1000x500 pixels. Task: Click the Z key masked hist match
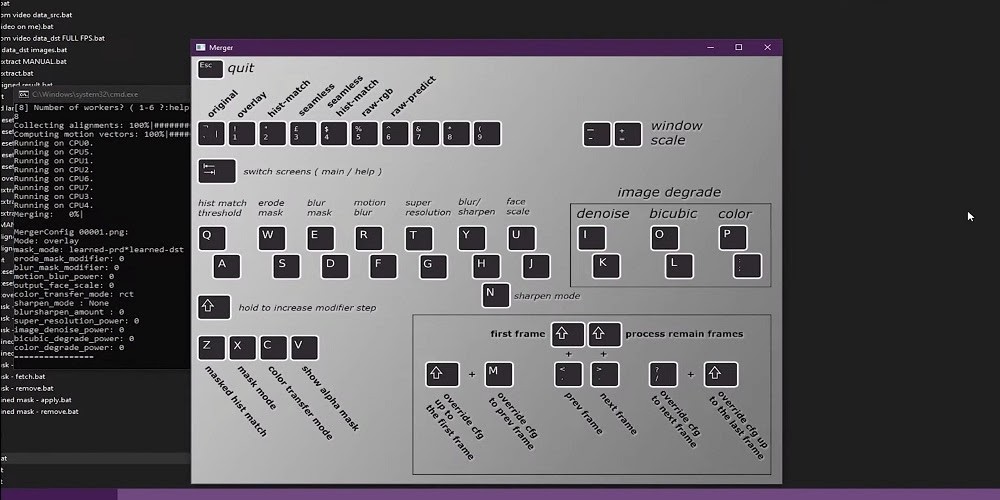pos(211,347)
